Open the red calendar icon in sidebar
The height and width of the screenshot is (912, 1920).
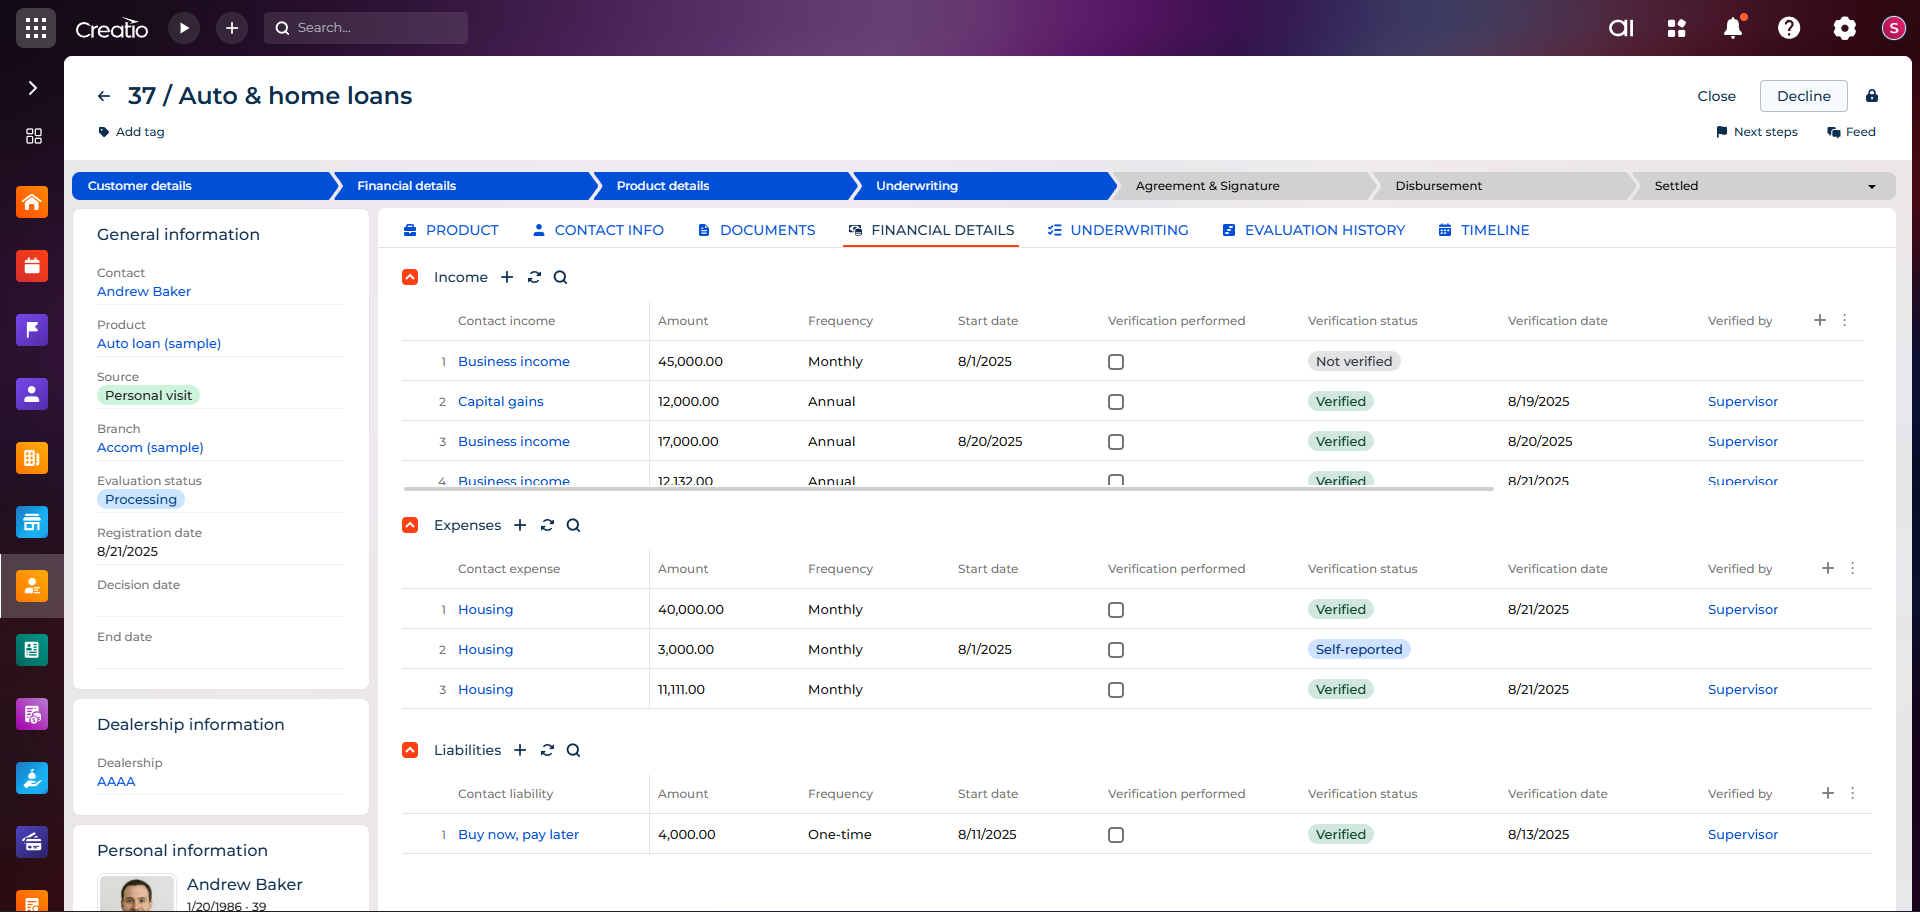(x=32, y=266)
